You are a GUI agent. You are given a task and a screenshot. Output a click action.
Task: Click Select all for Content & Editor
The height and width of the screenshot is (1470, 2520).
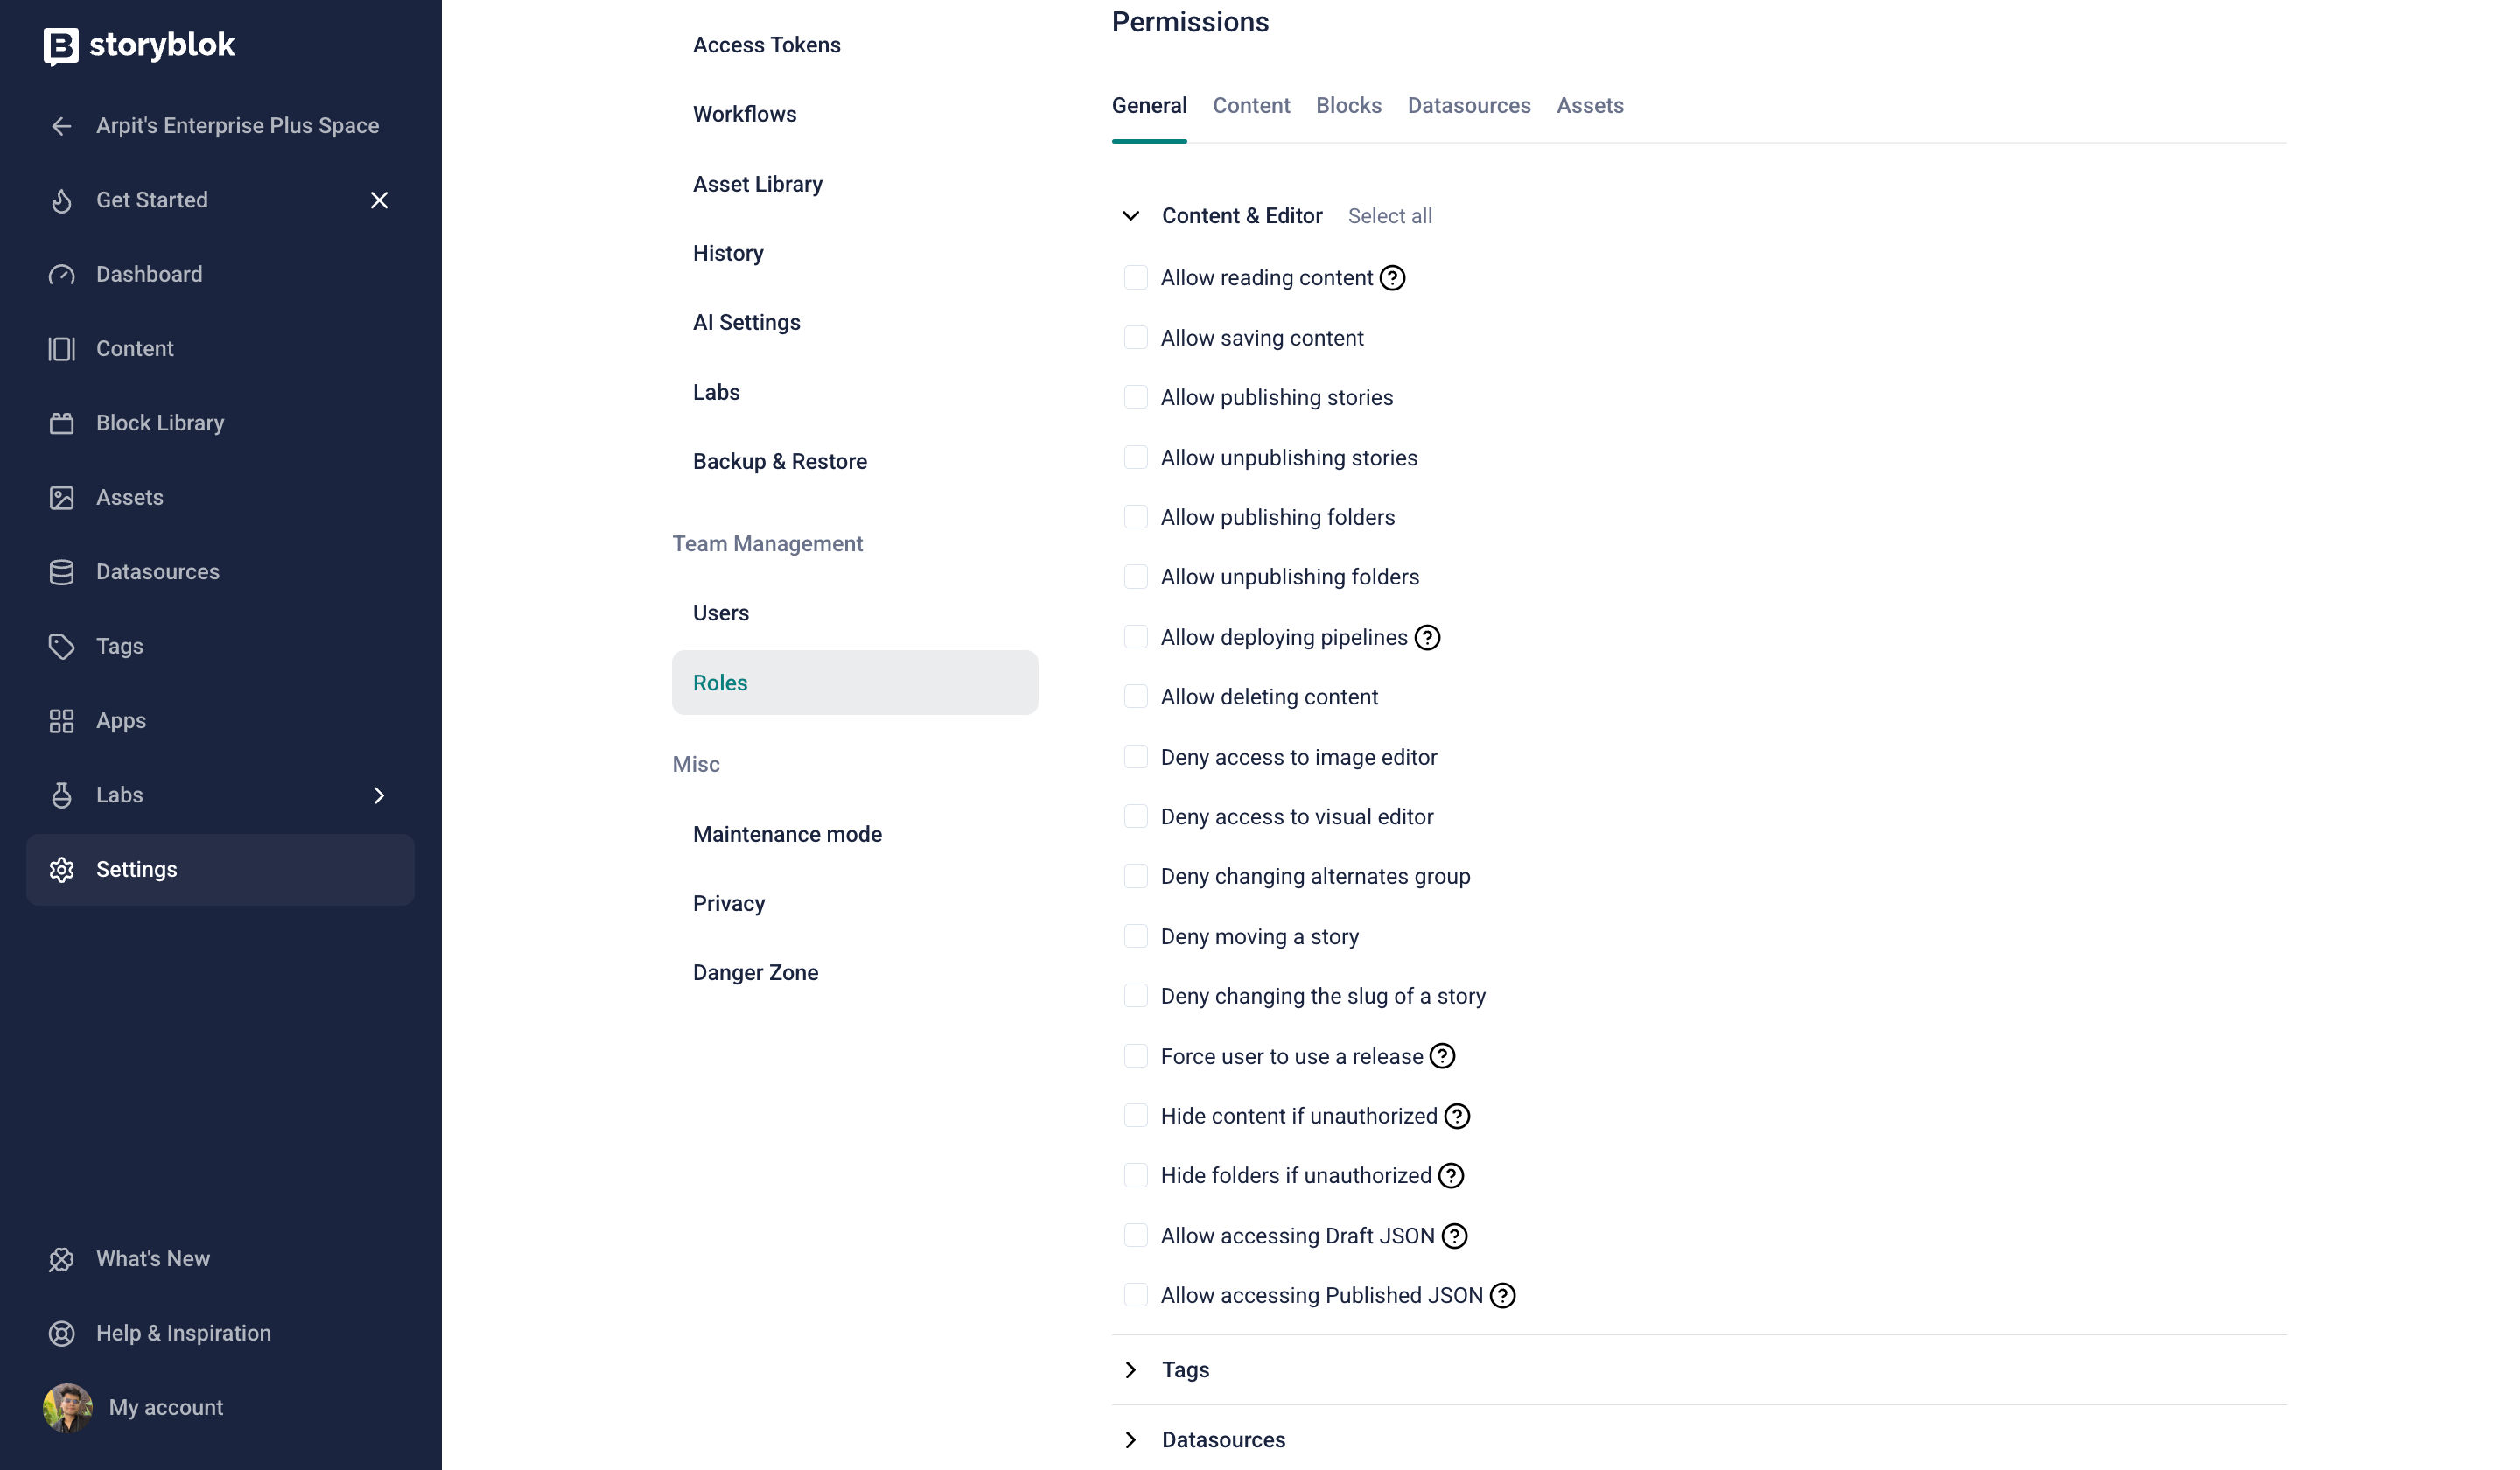pyautogui.click(x=1389, y=216)
